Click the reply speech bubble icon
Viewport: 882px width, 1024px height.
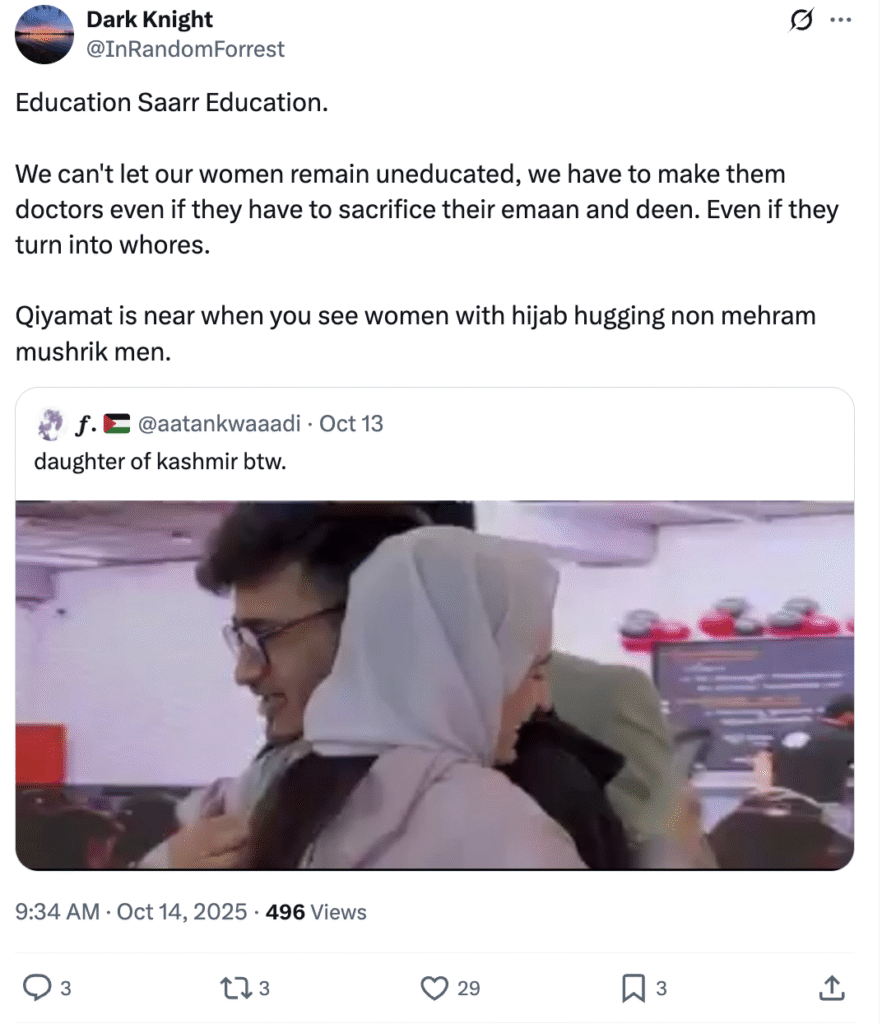(37, 987)
